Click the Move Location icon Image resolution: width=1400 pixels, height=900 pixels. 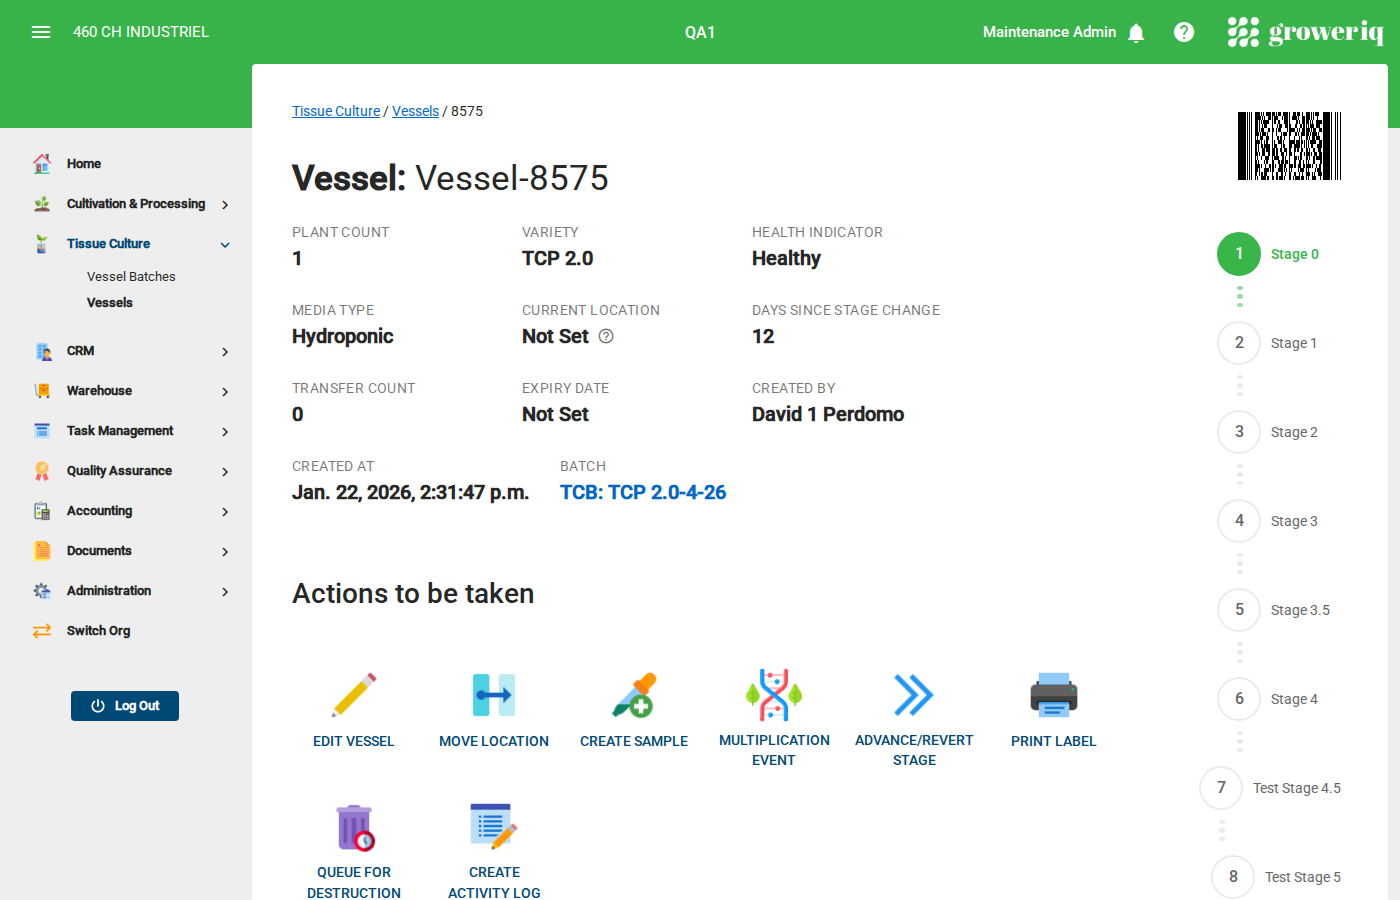click(x=494, y=695)
